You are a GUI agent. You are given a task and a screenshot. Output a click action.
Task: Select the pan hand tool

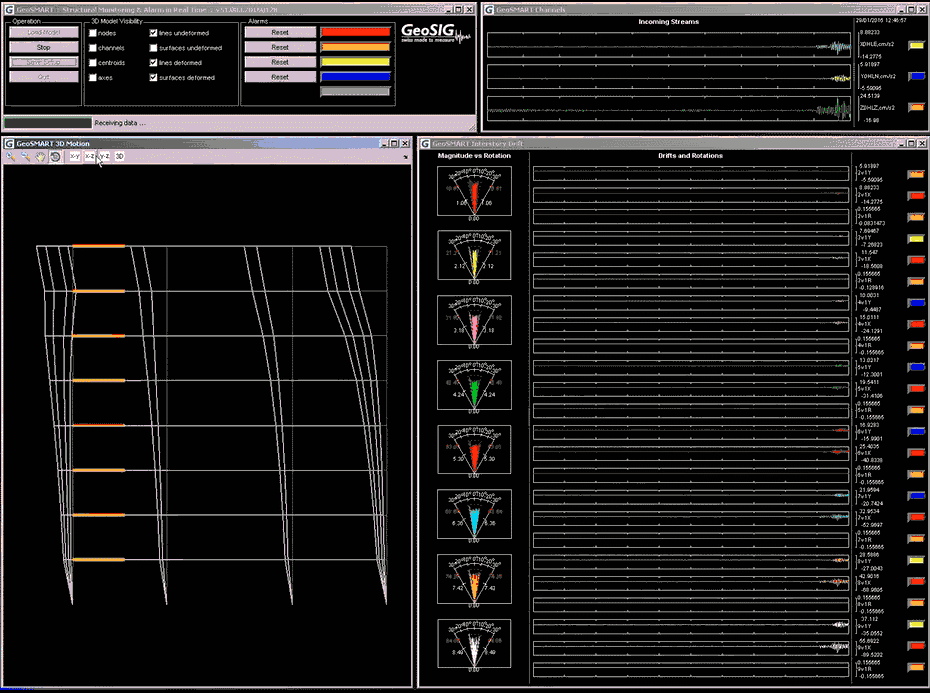click(x=40, y=157)
